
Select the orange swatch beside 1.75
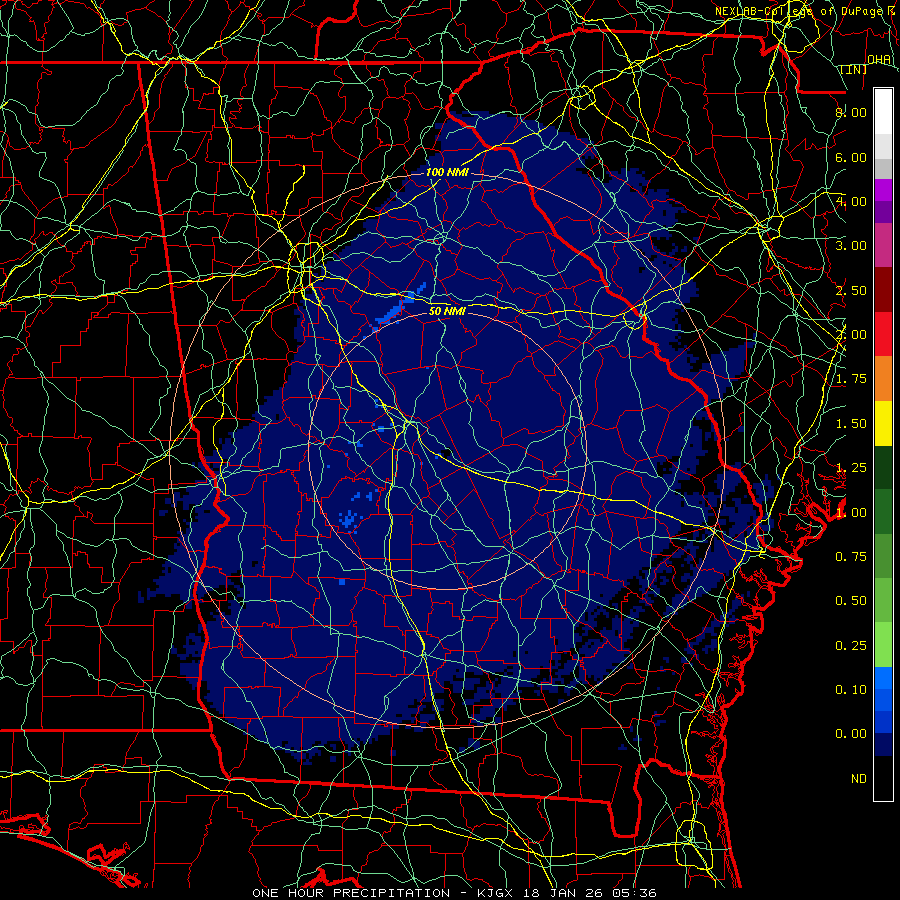(883, 378)
